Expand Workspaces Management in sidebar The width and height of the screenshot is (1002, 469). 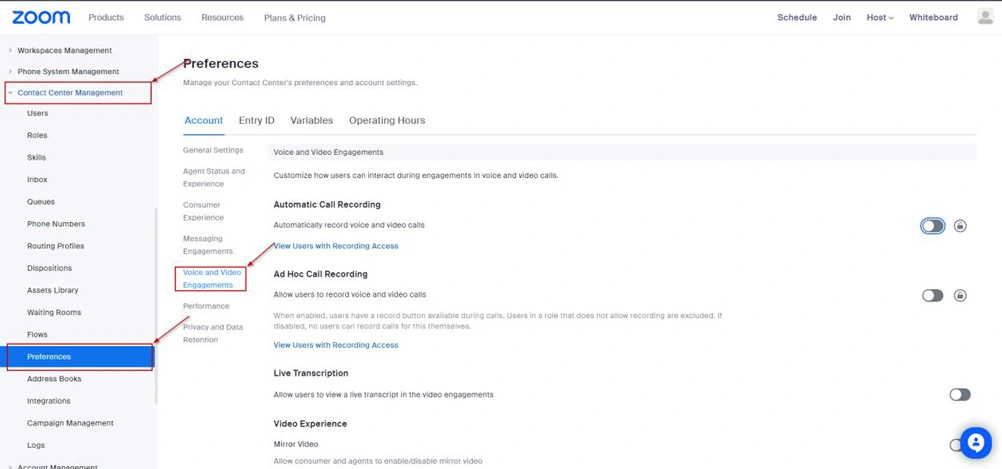(x=64, y=50)
